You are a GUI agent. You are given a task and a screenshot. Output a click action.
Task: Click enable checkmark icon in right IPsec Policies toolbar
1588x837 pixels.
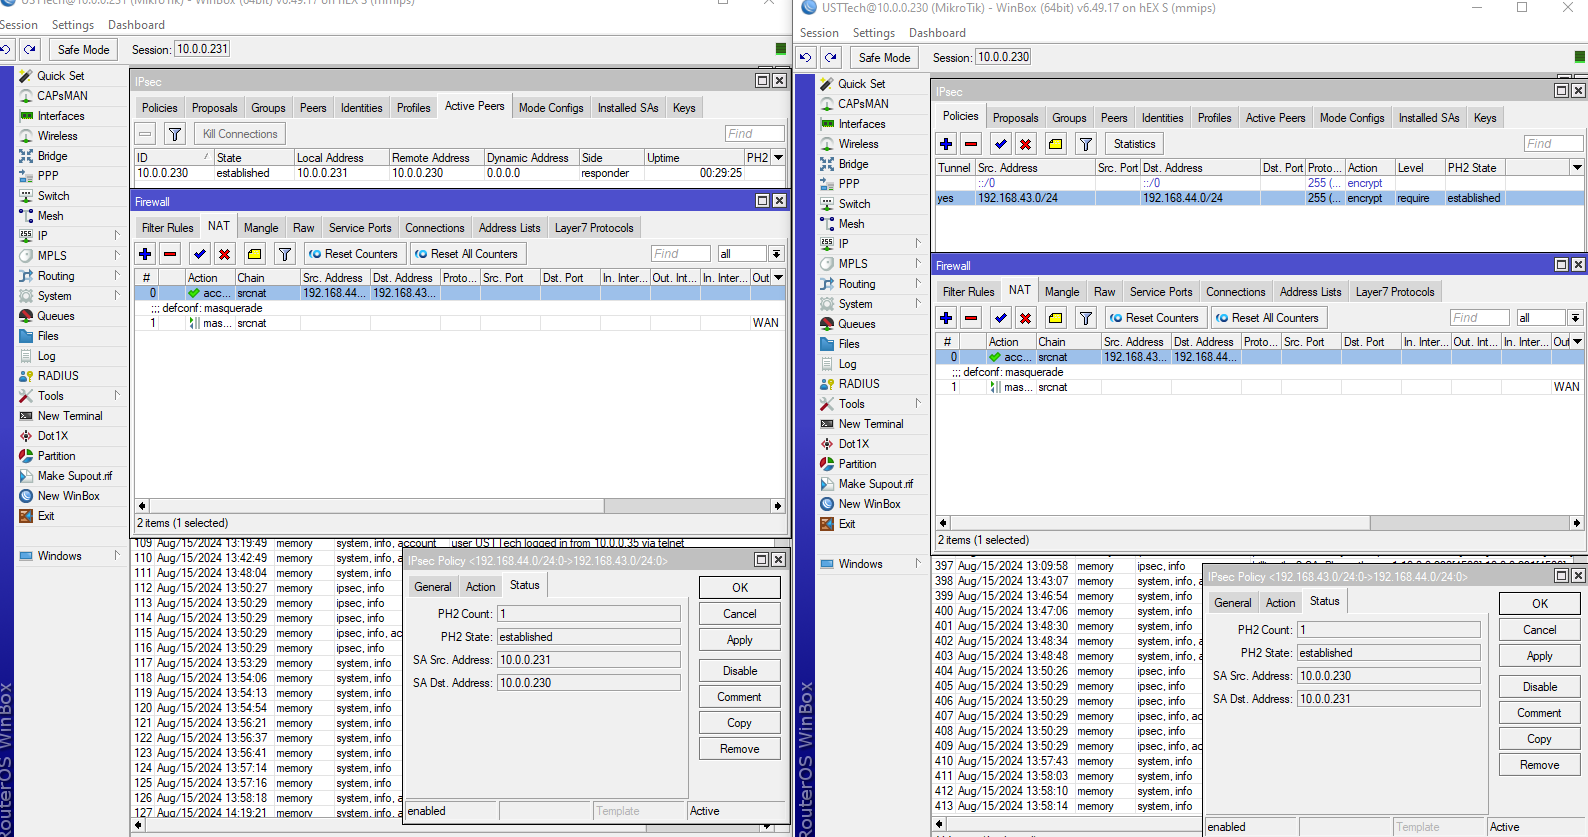1001,144
